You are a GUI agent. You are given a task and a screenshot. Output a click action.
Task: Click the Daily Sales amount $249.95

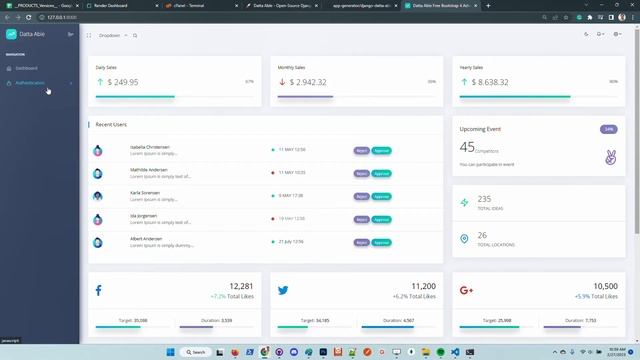click(123, 82)
